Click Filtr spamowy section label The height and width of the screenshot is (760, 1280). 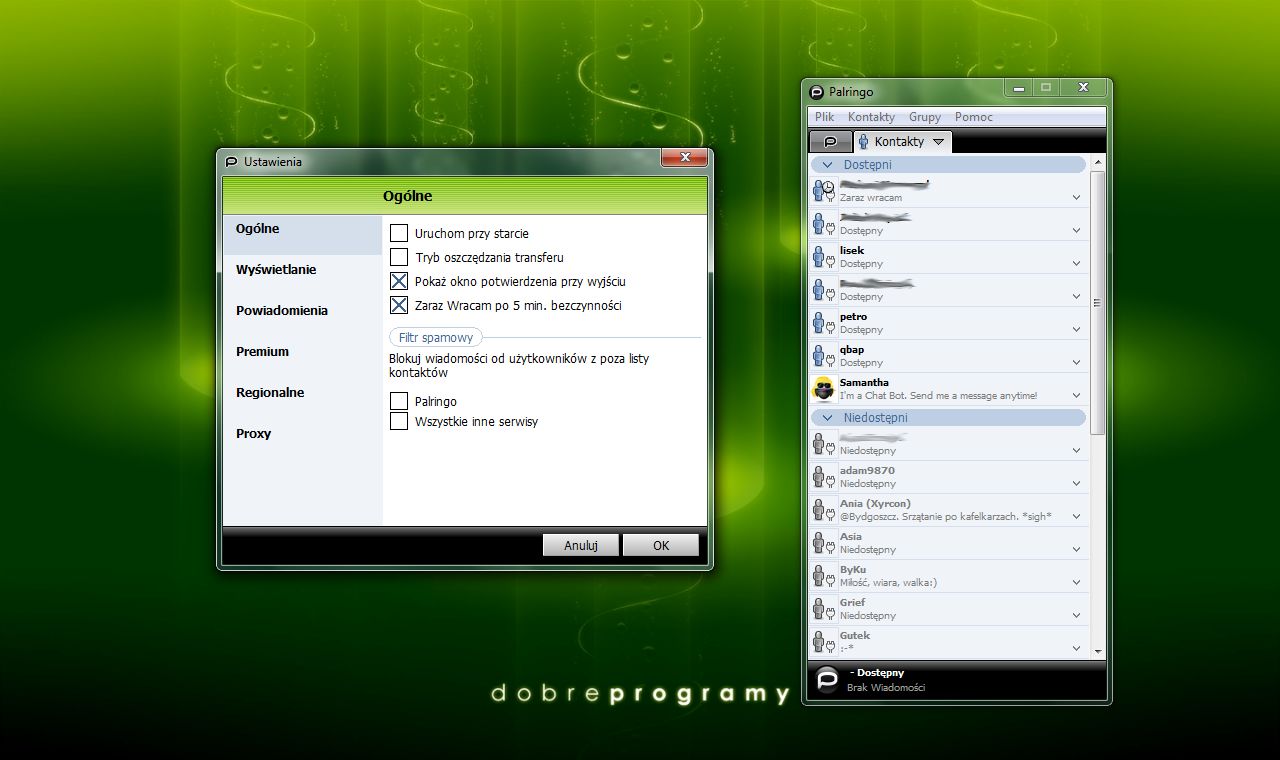click(436, 338)
